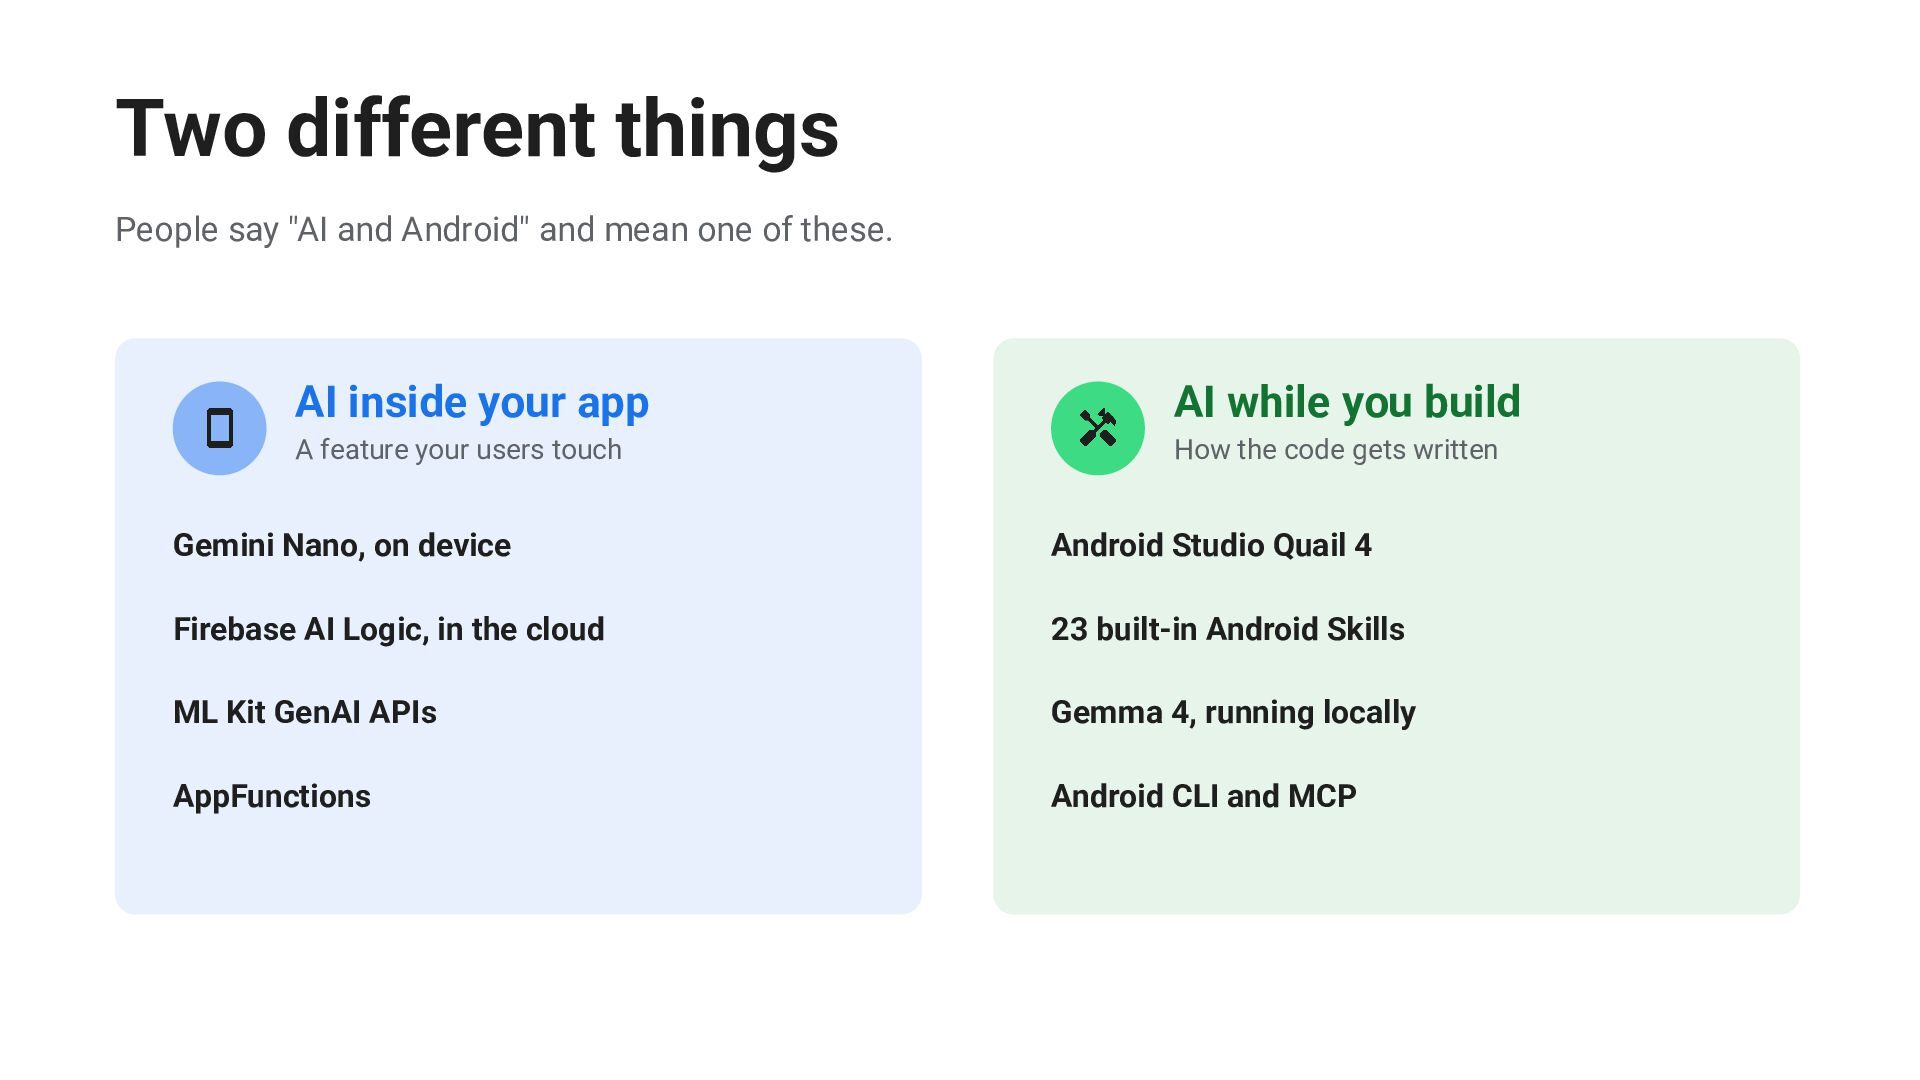
Task: Click 'How the code gets written' caption
Action: click(1336, 450)
